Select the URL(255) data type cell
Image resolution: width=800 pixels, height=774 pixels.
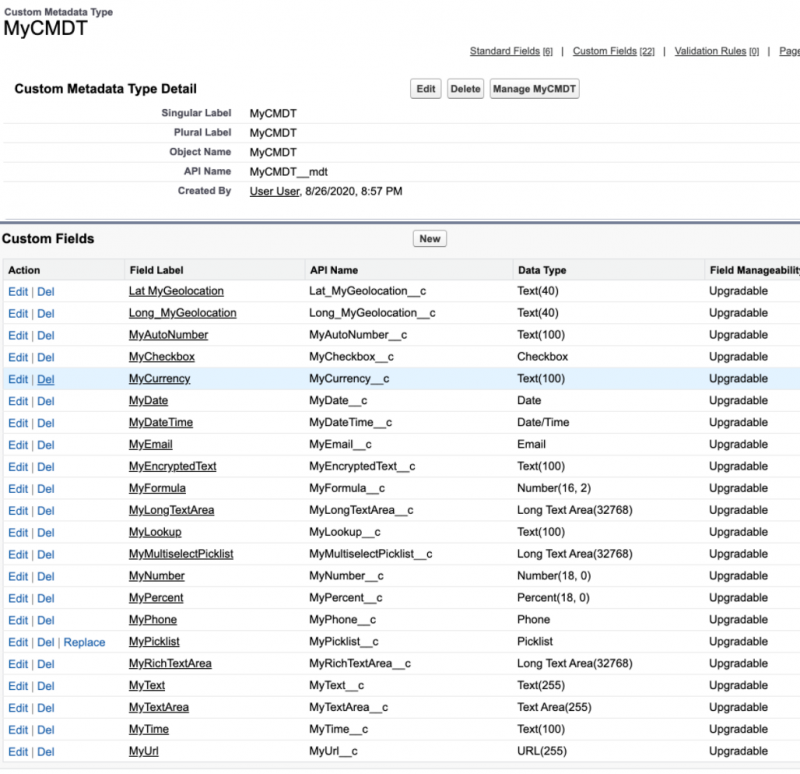[542, 751]
